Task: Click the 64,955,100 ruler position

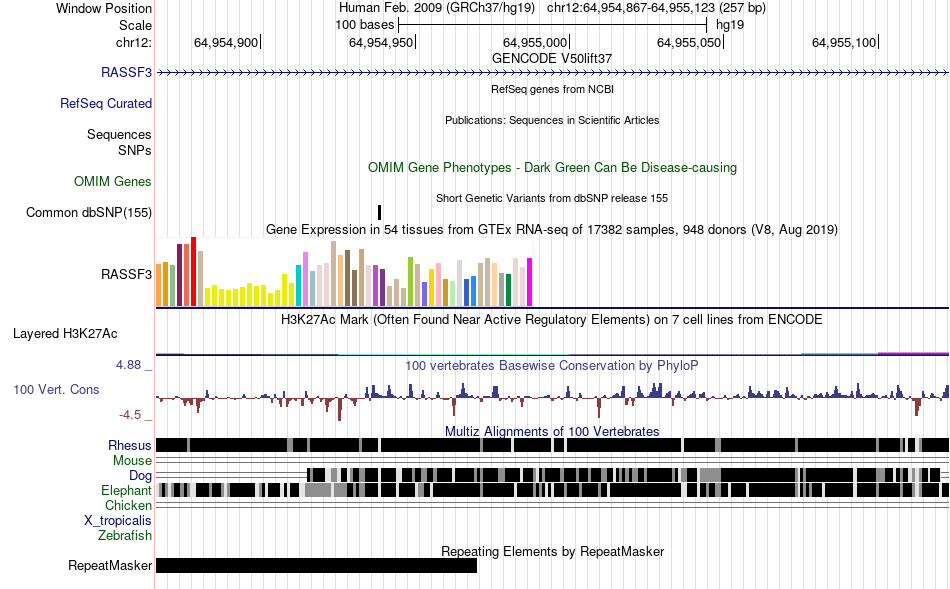Action: (844, 42)
